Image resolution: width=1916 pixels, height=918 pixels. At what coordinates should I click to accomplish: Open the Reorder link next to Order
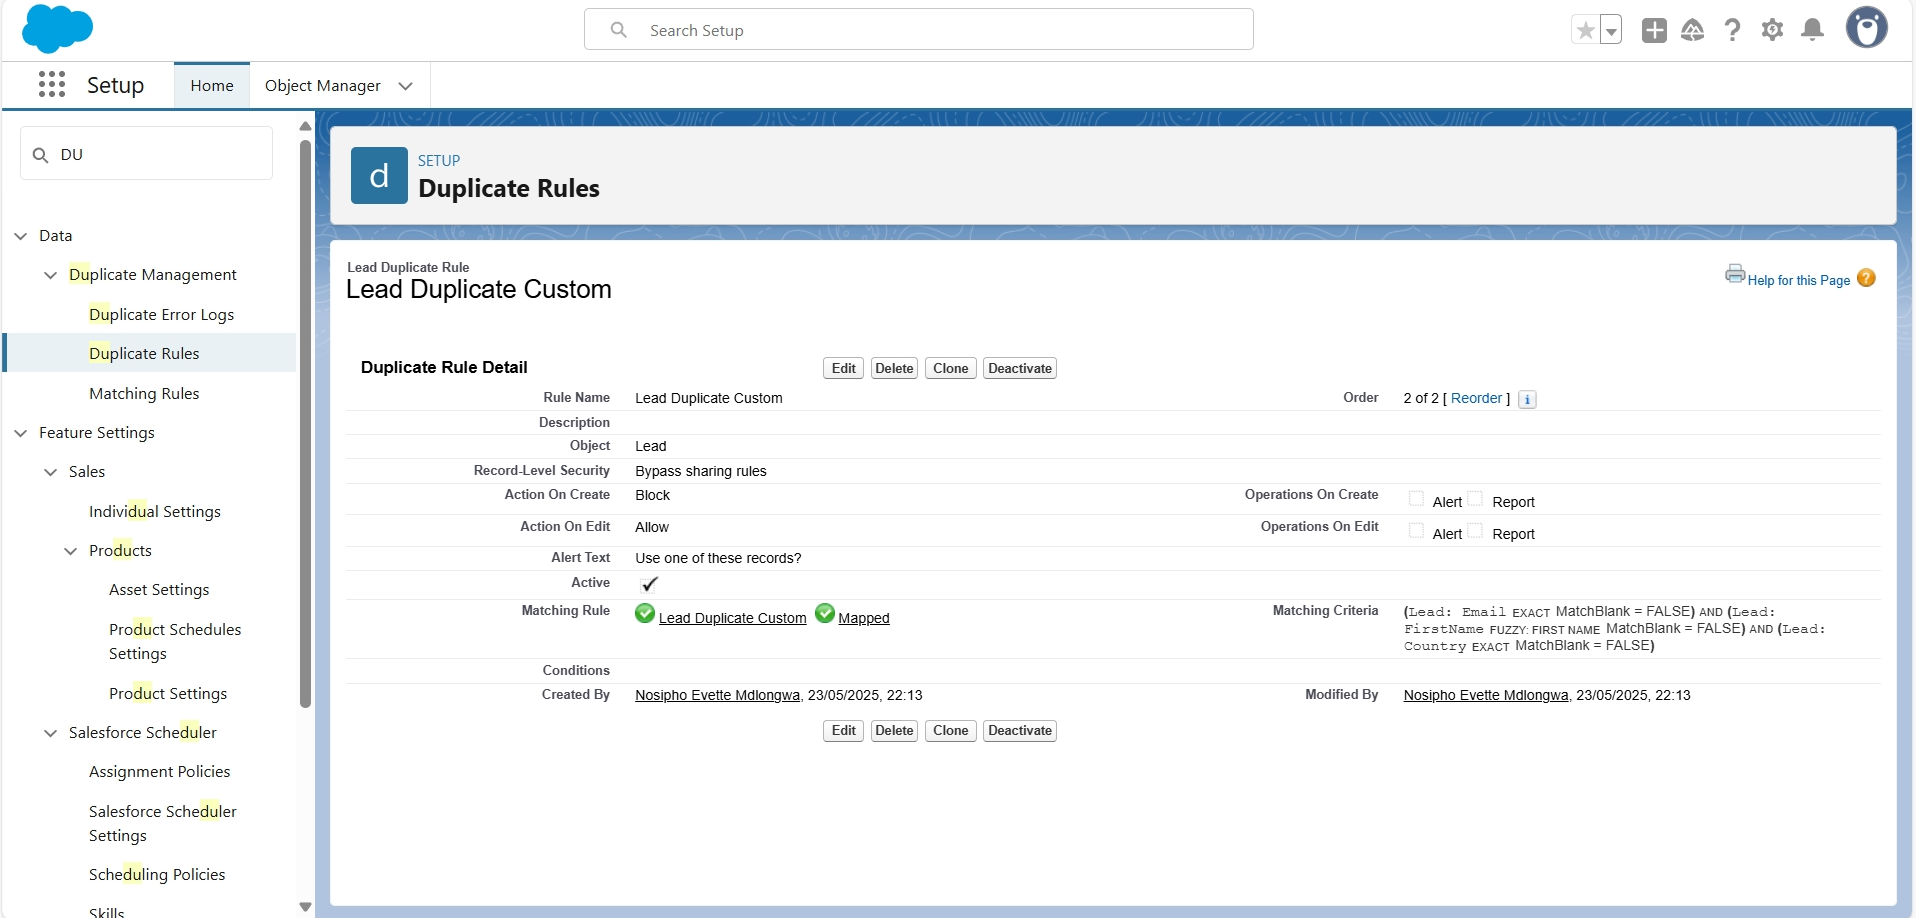coord(1478,398)
